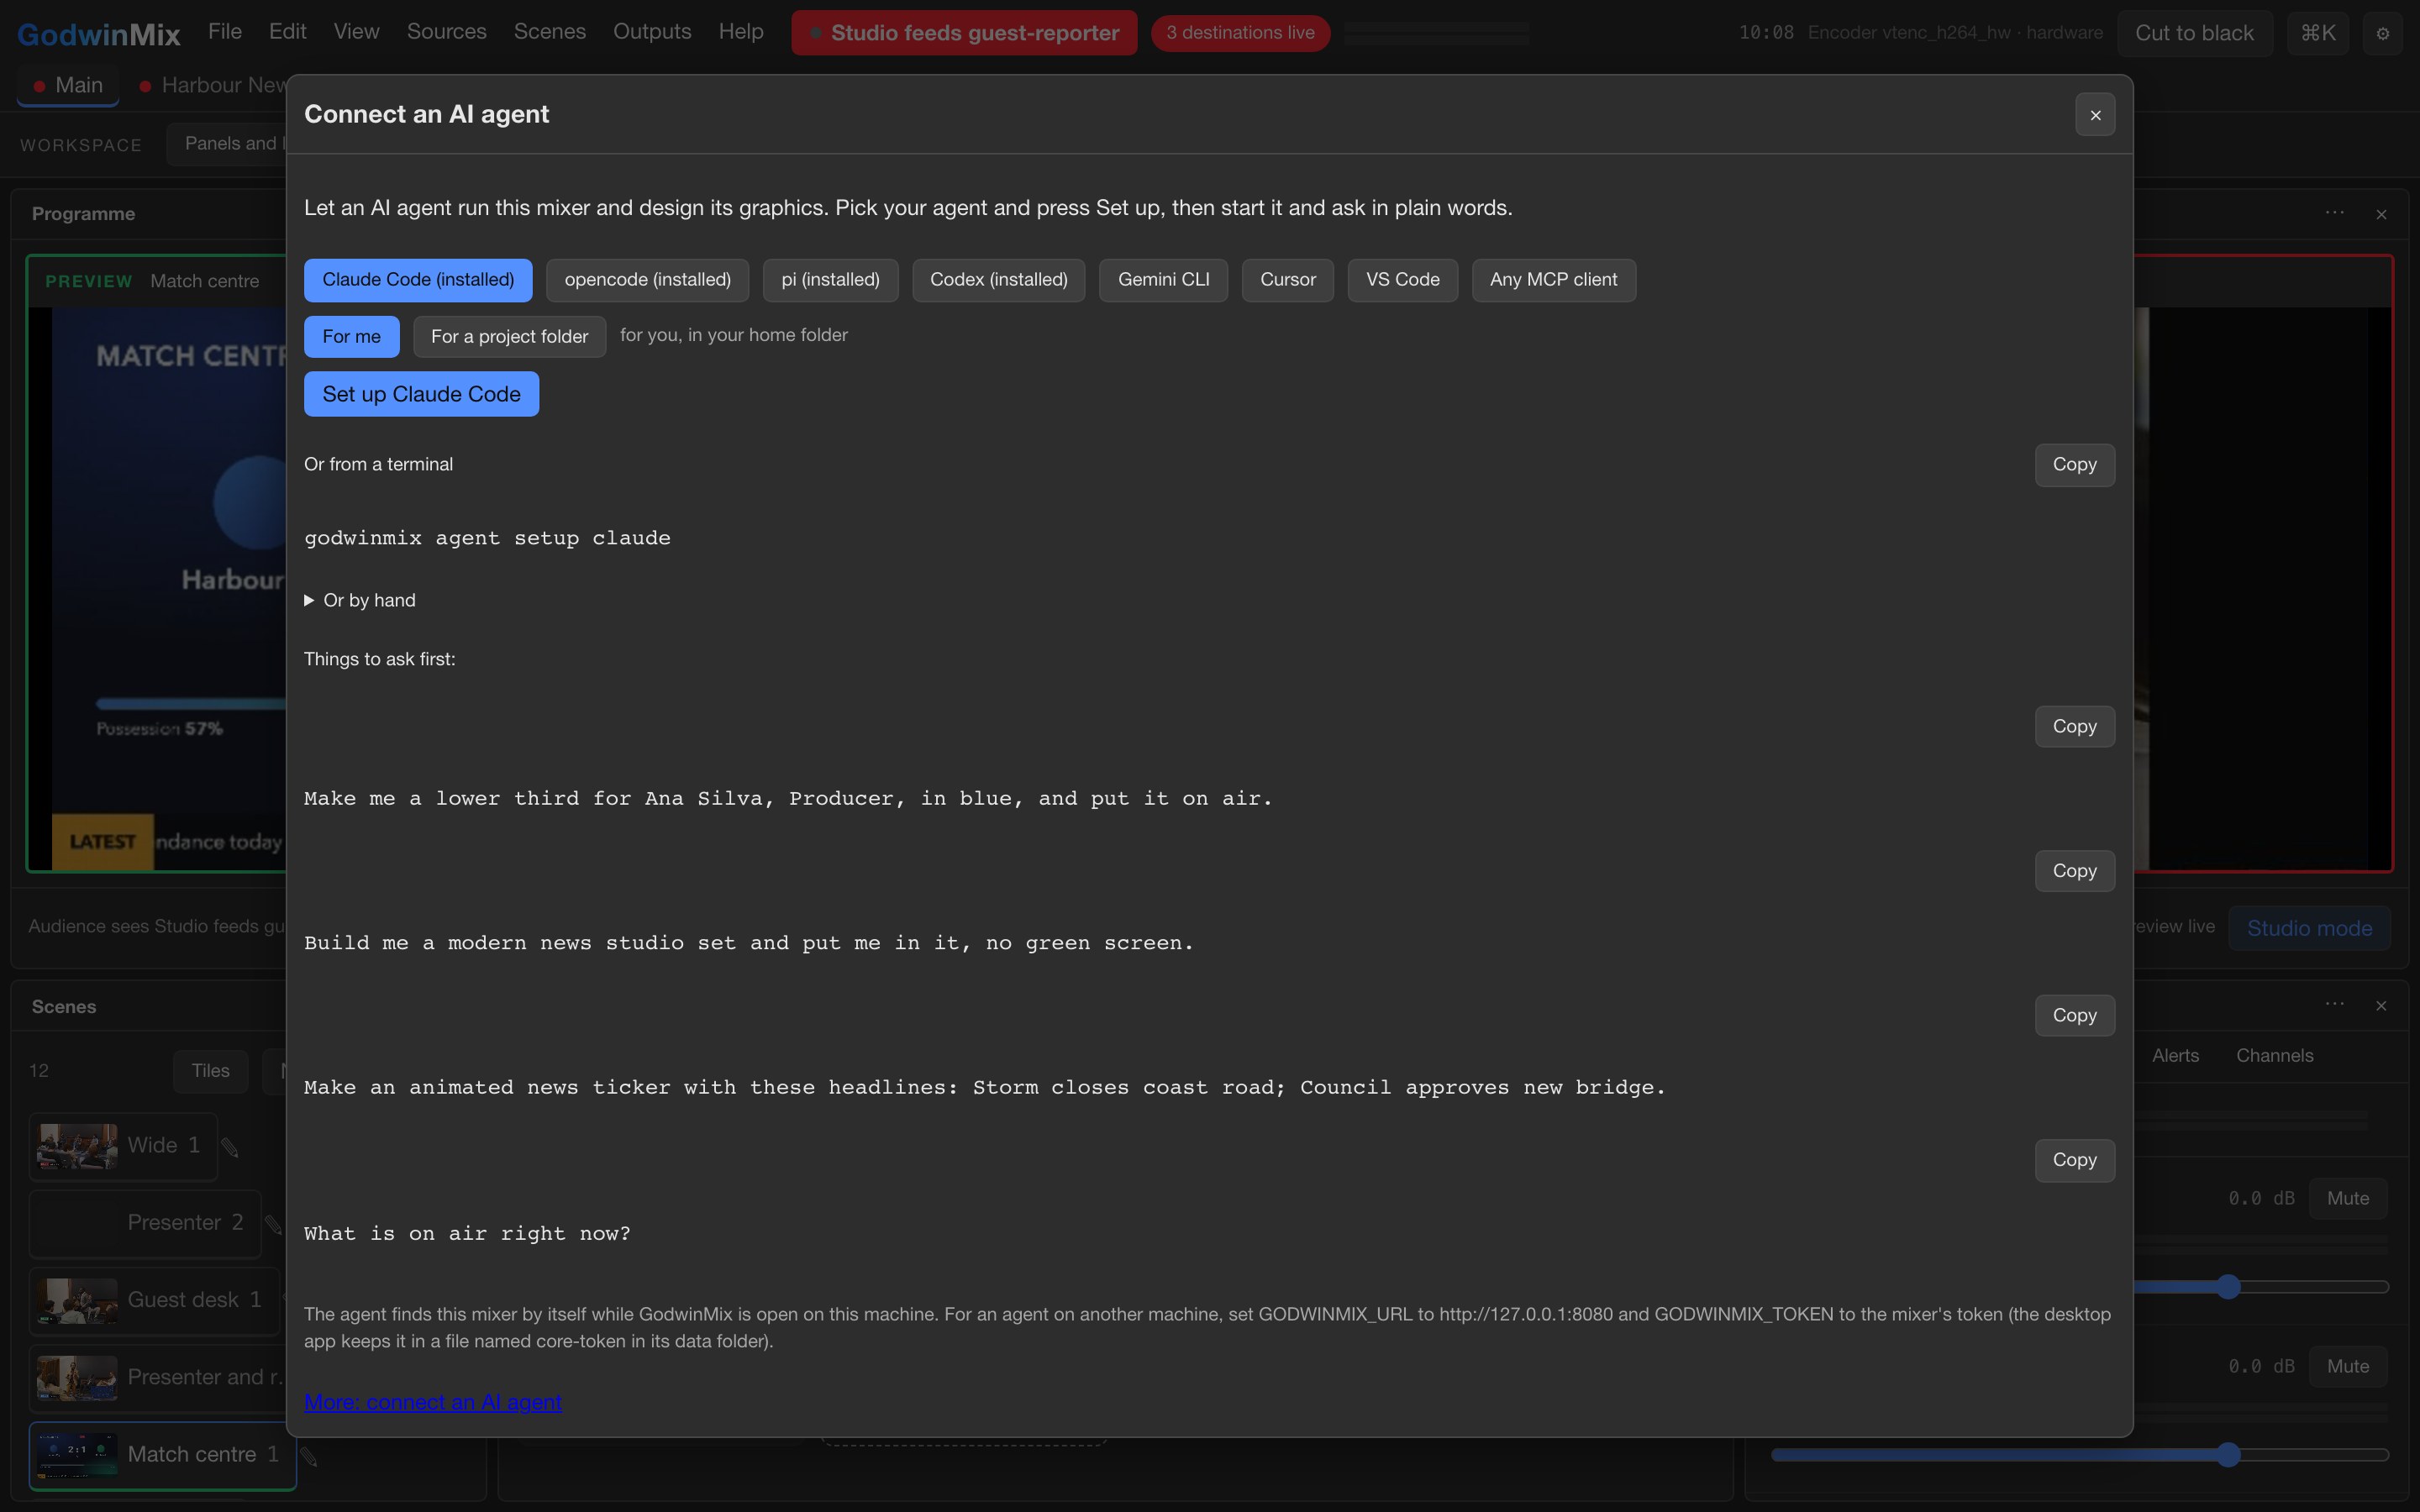Choose Gemini CLI agent

1163,280
